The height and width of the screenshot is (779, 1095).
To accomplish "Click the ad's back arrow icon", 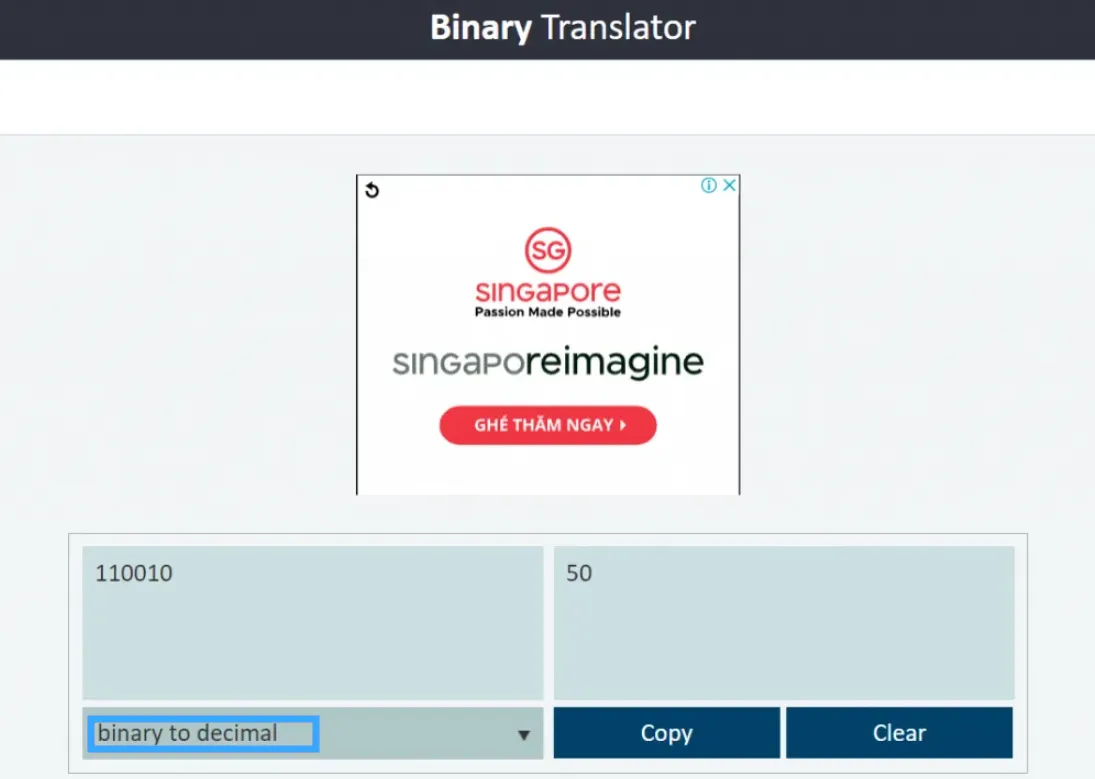I will click(x=372, y=190).
